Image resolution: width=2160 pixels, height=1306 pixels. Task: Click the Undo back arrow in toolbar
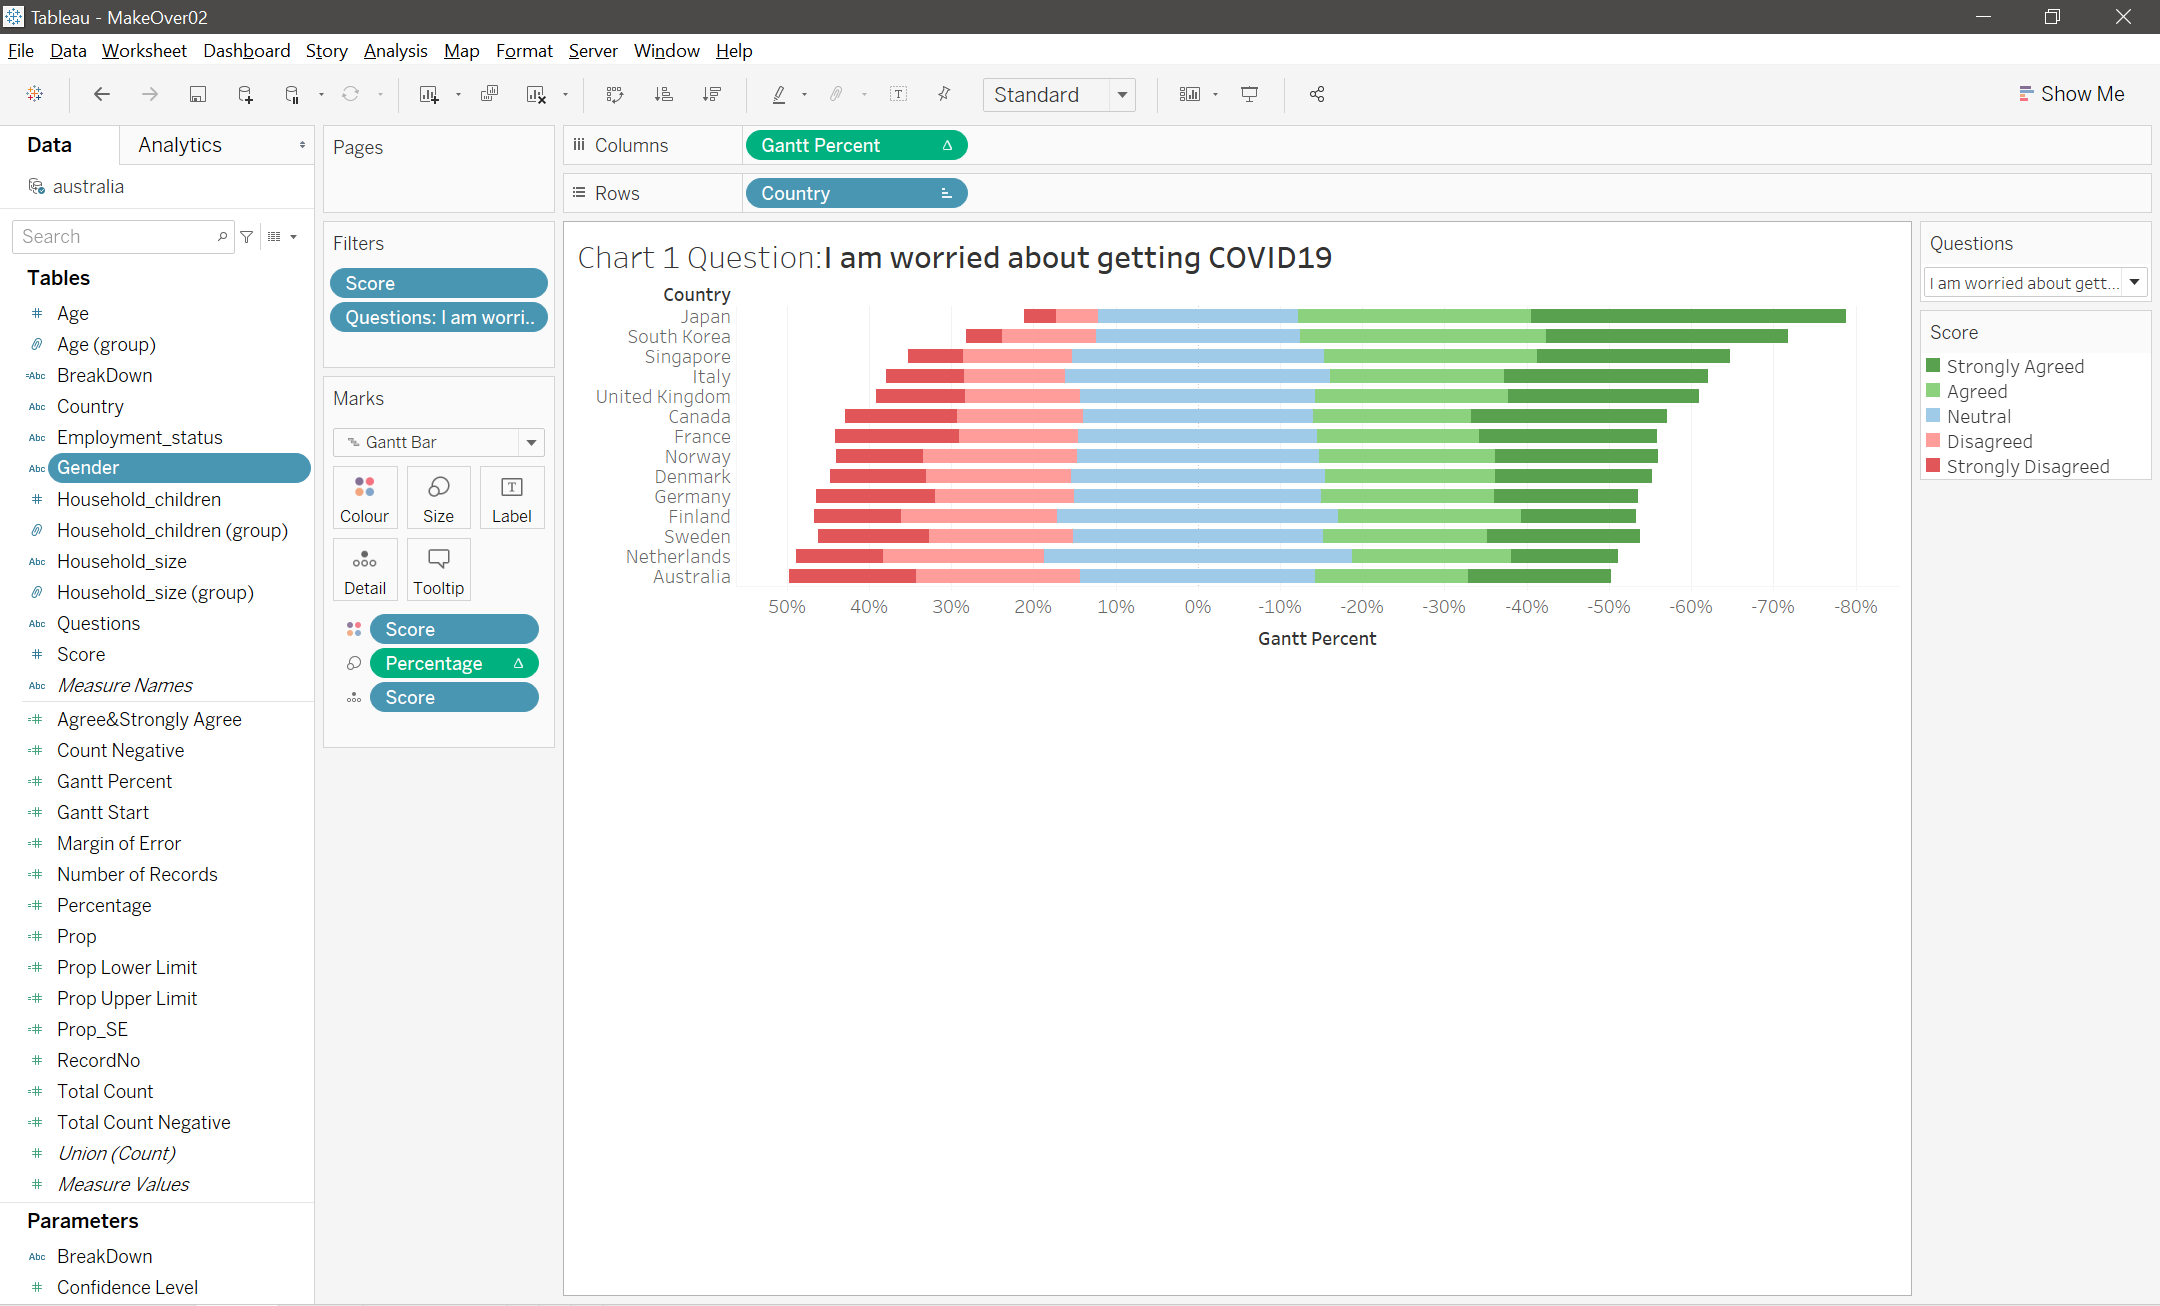point(101,94)
